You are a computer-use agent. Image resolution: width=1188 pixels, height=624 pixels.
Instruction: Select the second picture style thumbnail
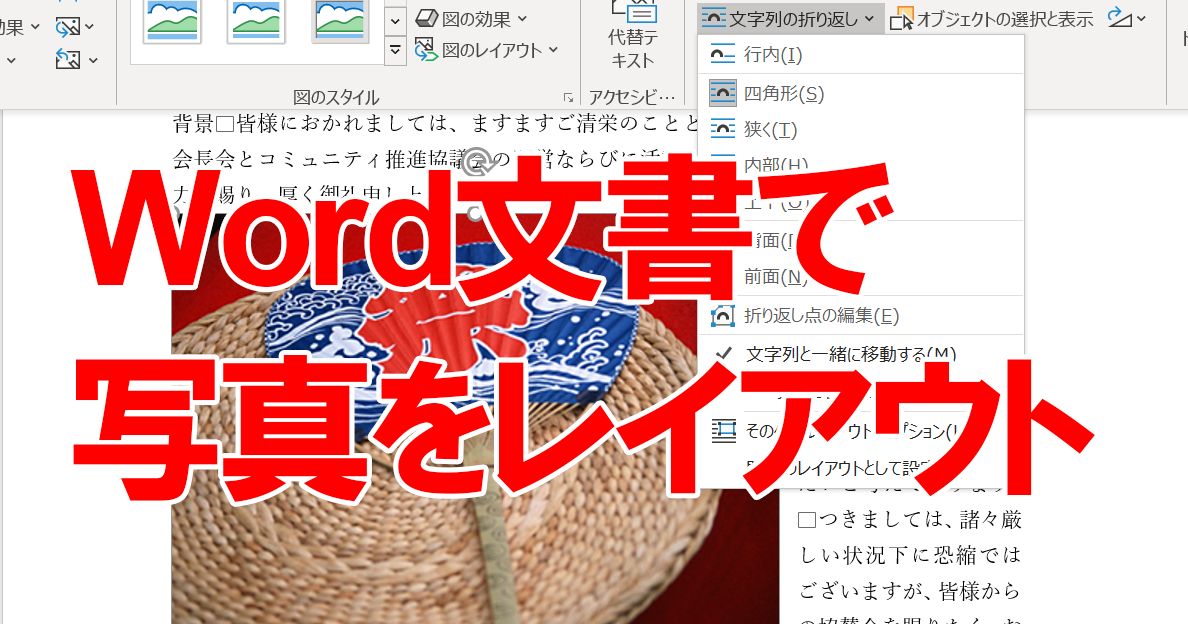256,20
